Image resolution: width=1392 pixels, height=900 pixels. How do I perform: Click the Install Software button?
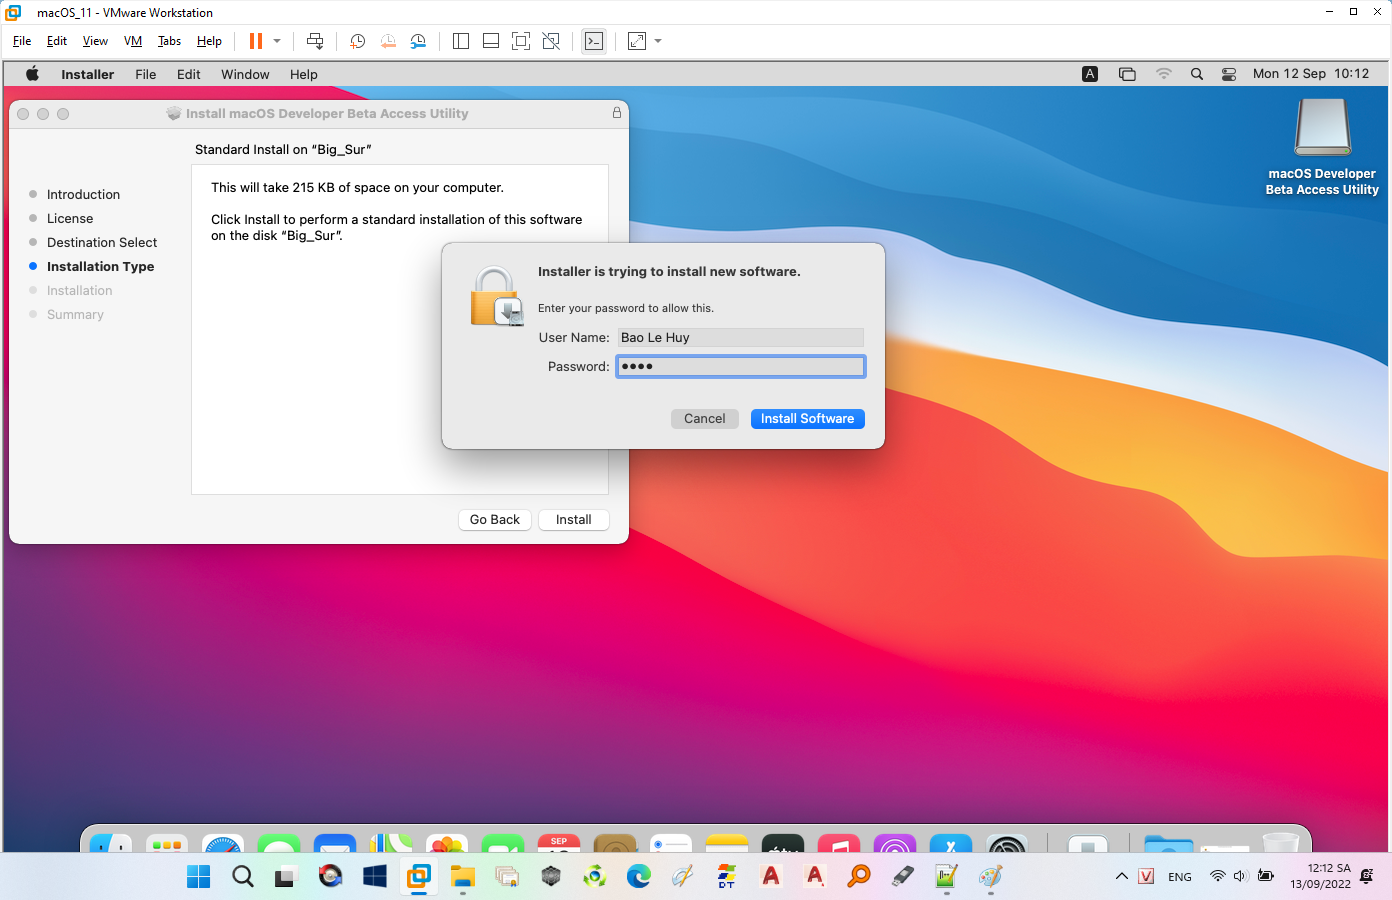point(807,419)
